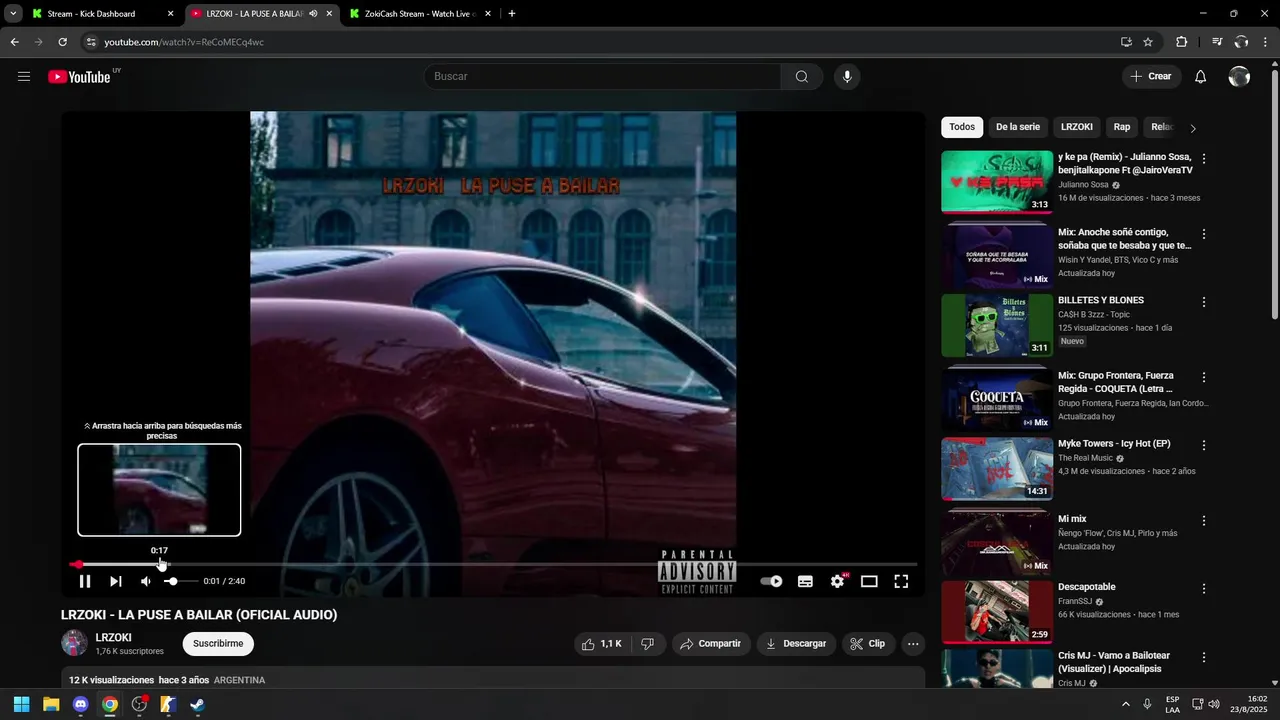
Task: Reload the page
Action: (63, 42)
